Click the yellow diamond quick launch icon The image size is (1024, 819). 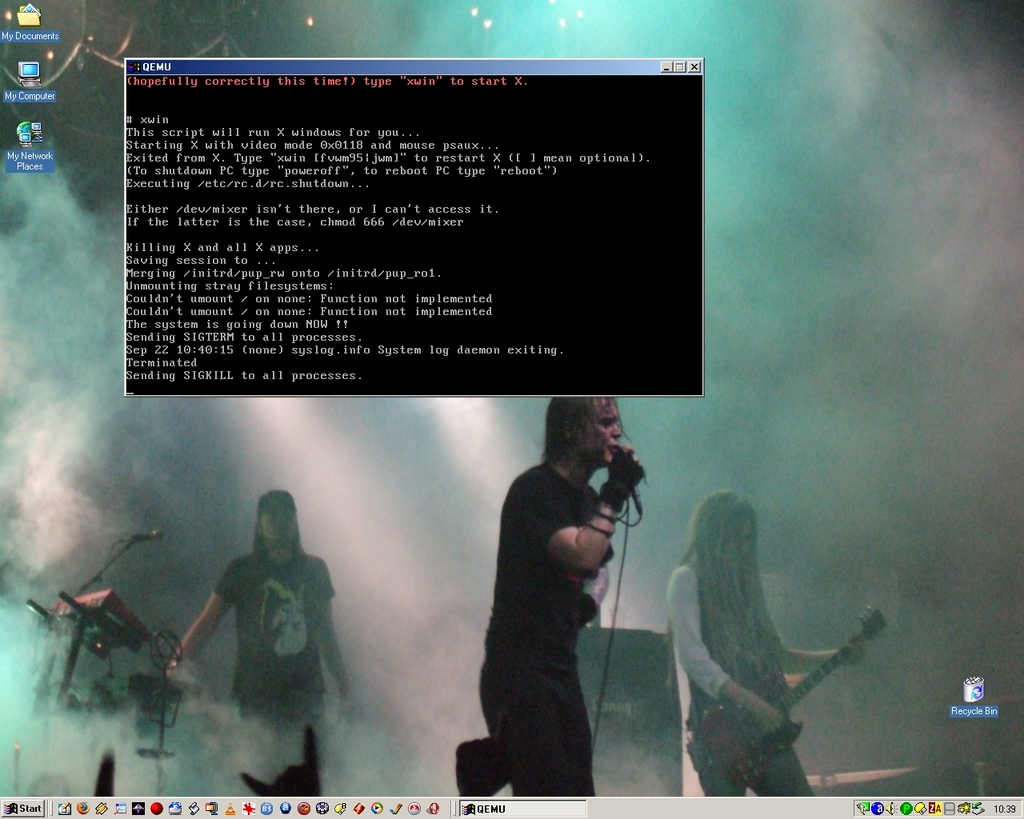coord(101,809)
